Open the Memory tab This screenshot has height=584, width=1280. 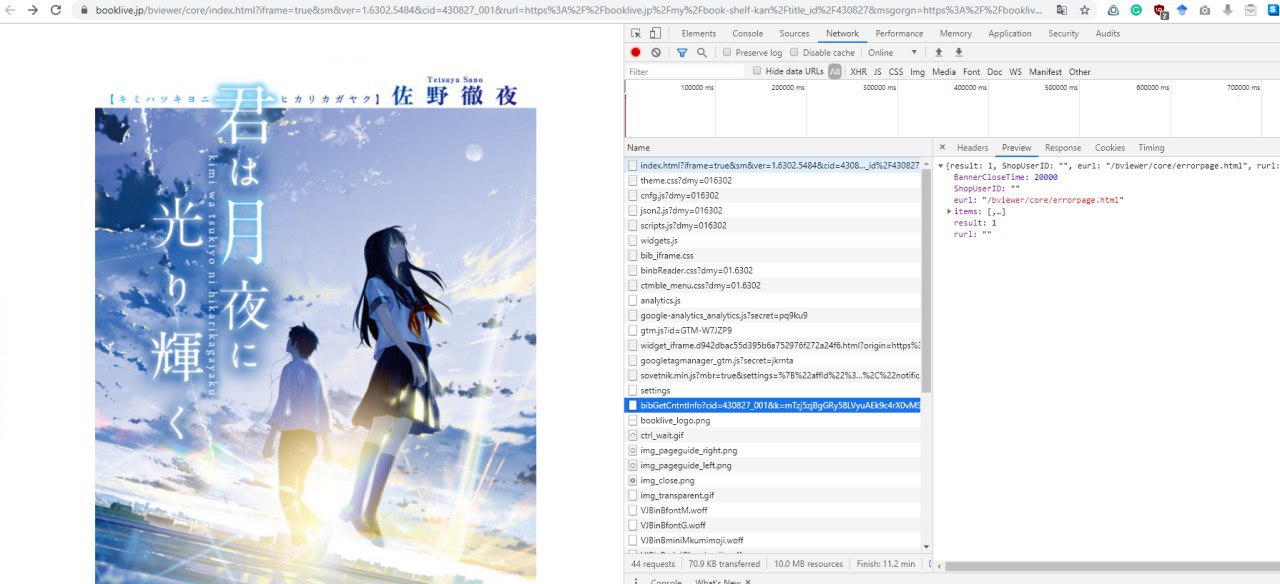click(x=955, y=33)
